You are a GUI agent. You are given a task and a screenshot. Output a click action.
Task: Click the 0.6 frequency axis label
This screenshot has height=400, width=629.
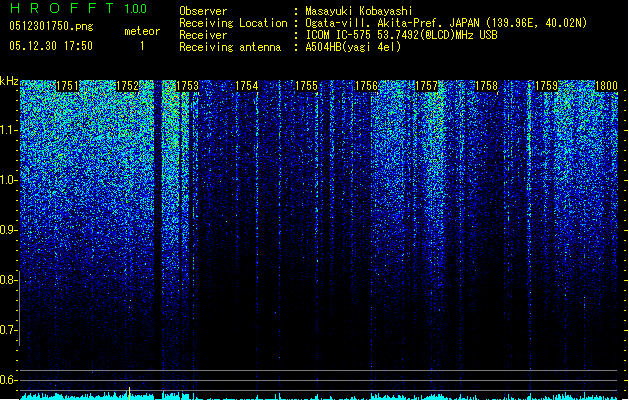8,380
